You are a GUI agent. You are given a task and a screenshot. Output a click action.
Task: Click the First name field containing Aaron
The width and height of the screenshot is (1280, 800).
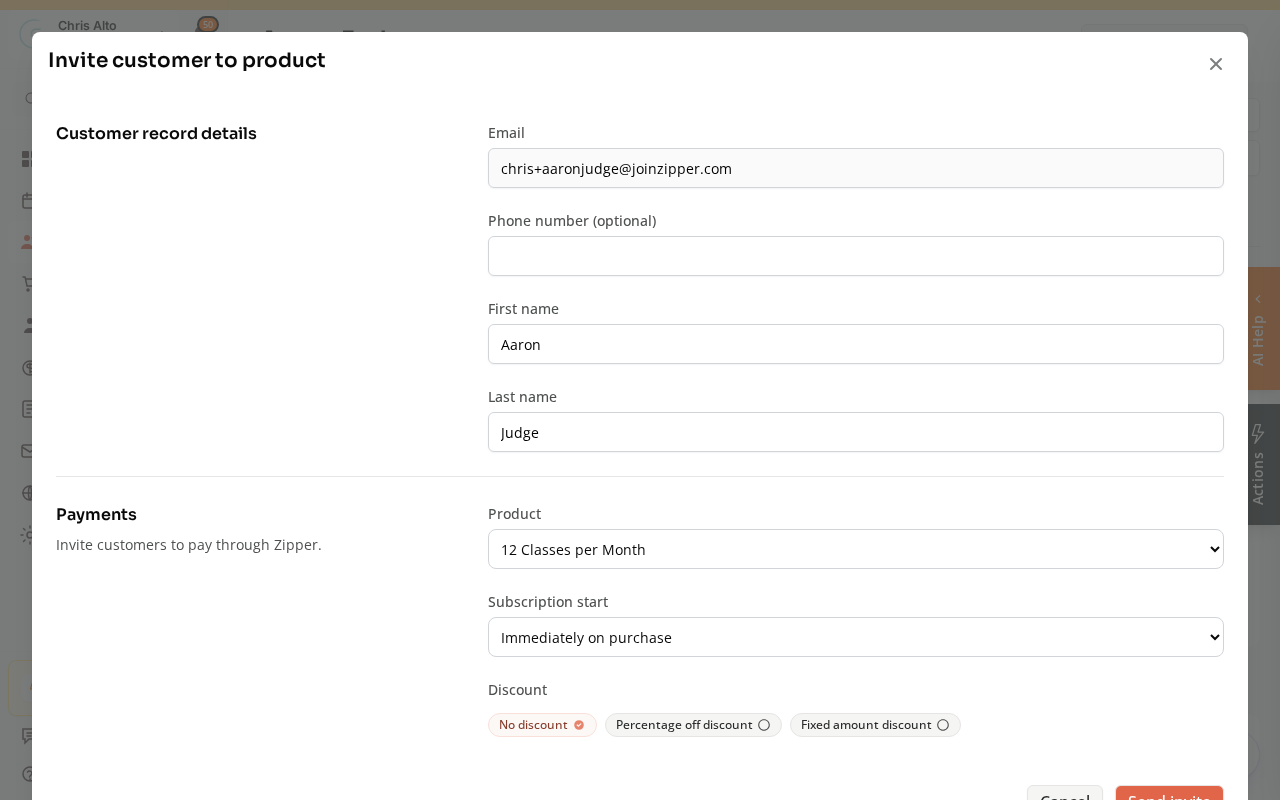pos(856,344)
